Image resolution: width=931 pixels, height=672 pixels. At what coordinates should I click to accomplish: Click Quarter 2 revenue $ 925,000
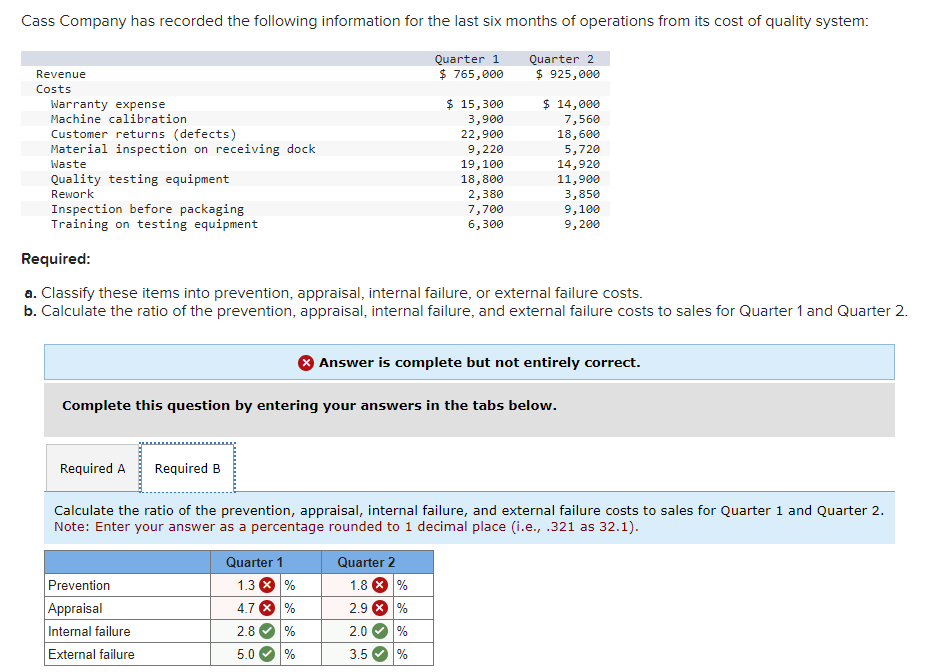click(568, 74)
